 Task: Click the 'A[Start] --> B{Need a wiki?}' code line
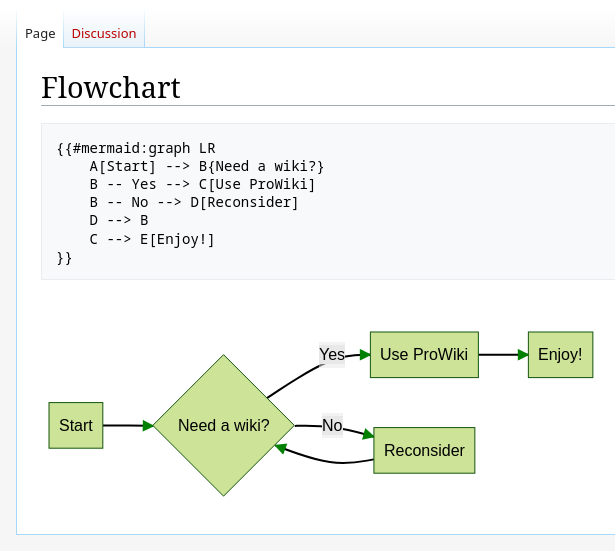pos(207,166)
